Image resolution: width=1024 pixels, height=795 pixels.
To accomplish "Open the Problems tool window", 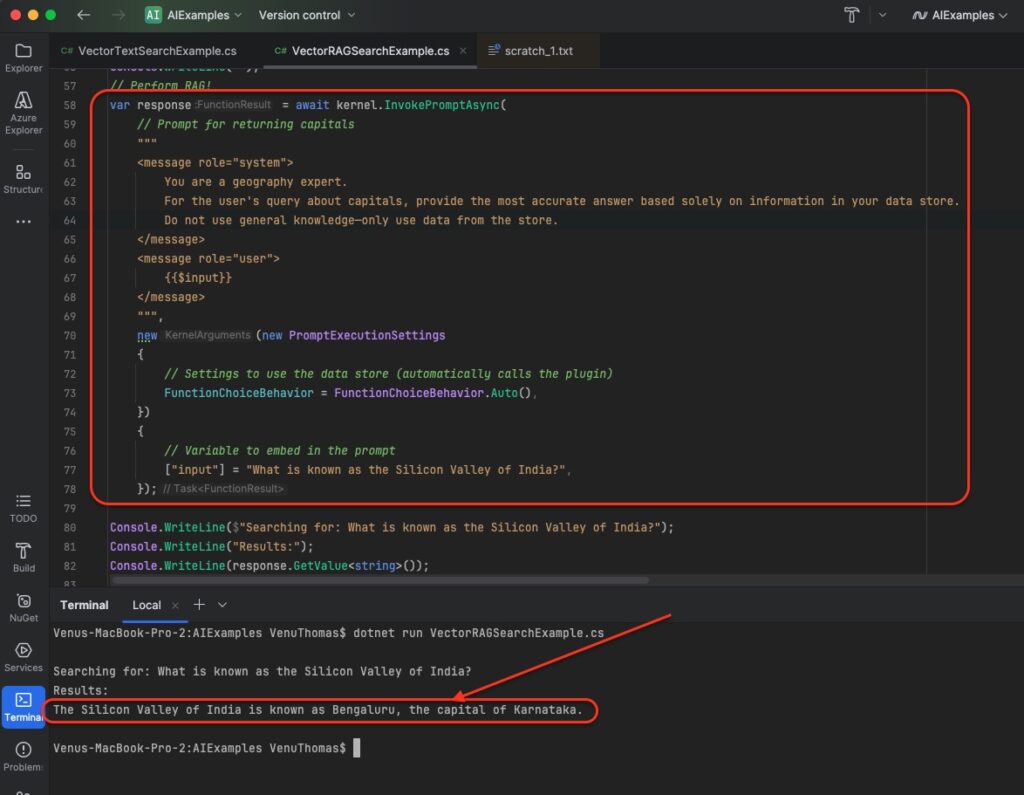I will point(23,756).
